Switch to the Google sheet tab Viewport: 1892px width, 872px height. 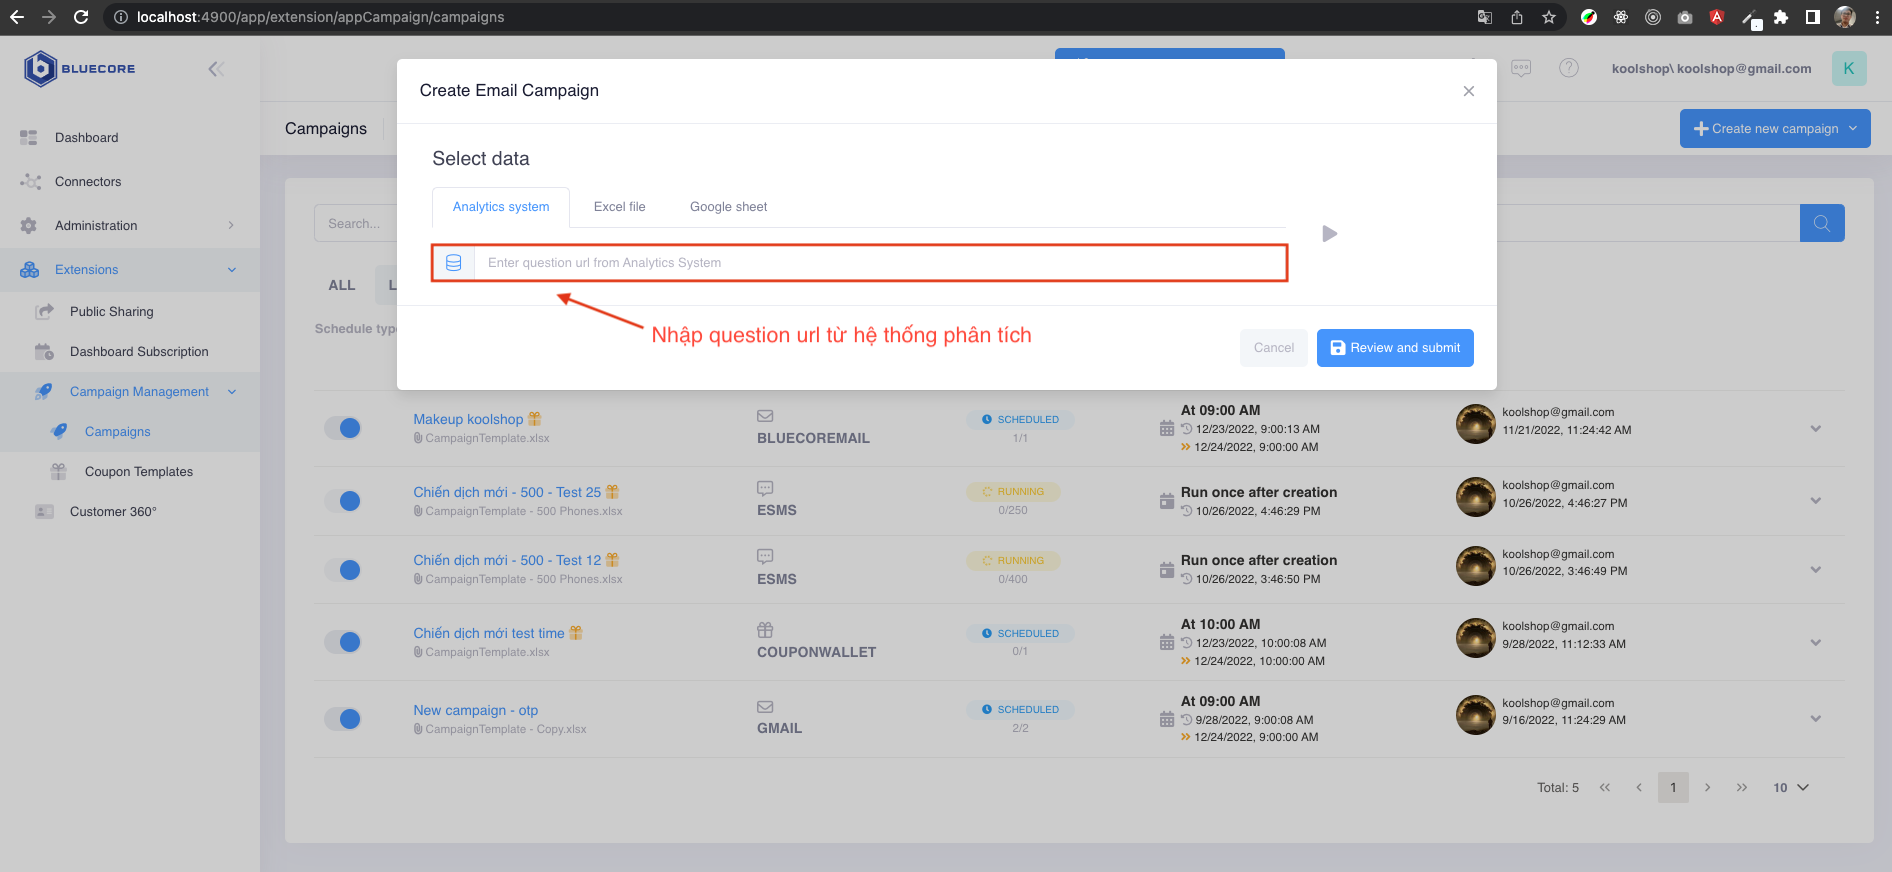(728, 207)
